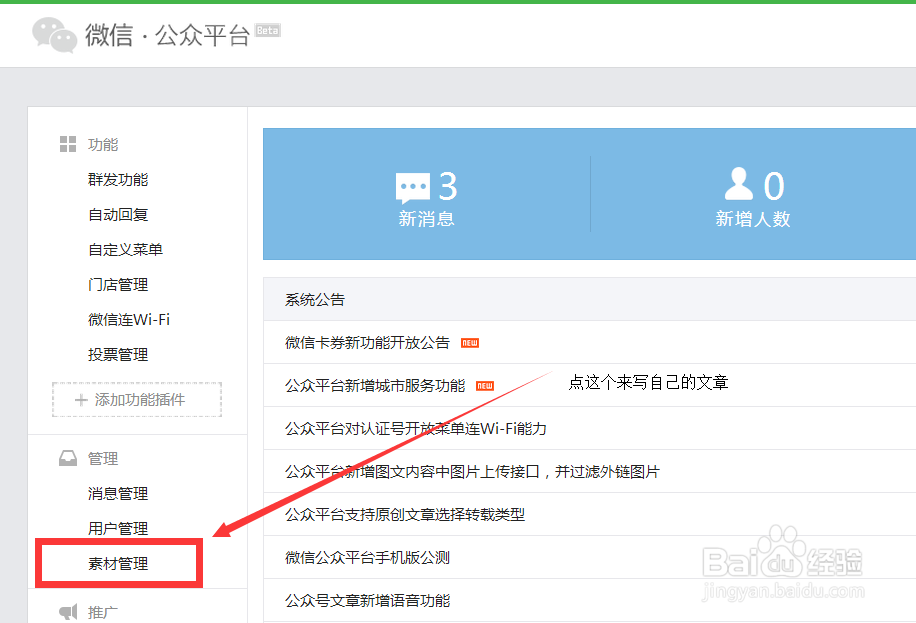Click the 微信·公众平台 title
This screenshot has width=916, height=623.
[168, 35]
